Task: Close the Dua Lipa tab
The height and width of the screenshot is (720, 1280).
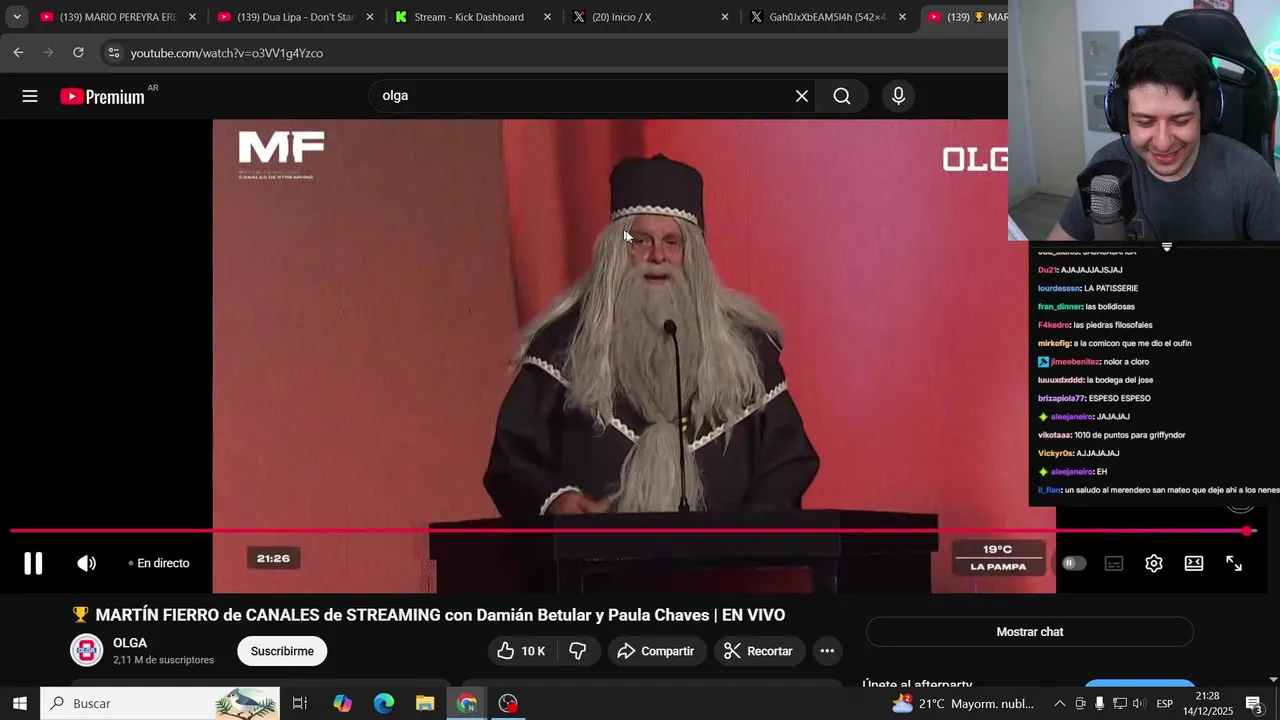Action: pos(370,17)
